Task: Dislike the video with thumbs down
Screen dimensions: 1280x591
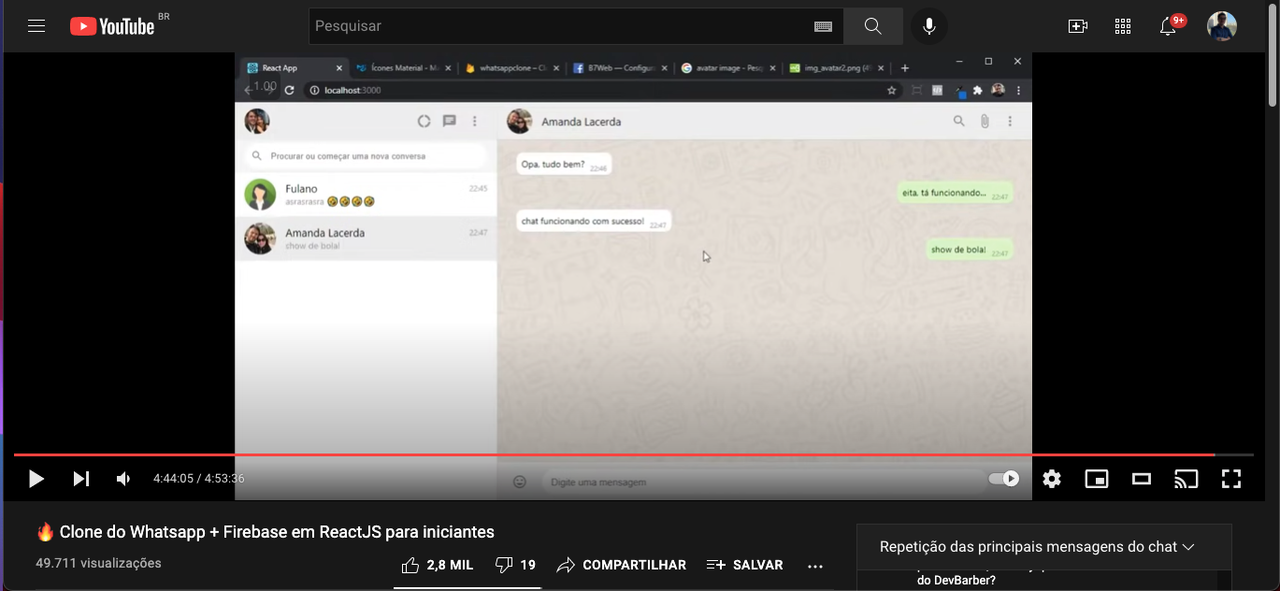Action: 516,565
